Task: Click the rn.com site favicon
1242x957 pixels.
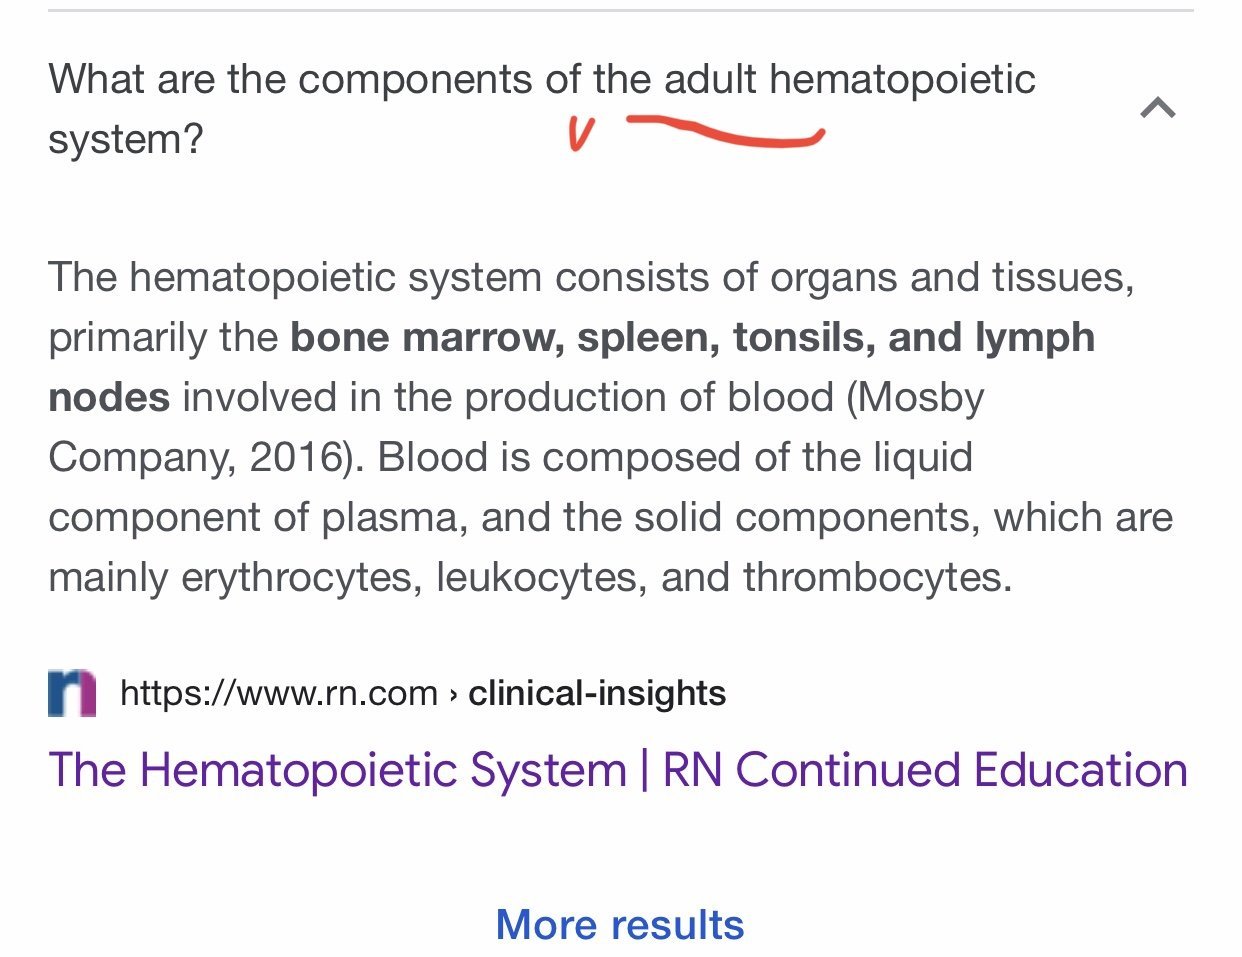Action: [72, 693]
